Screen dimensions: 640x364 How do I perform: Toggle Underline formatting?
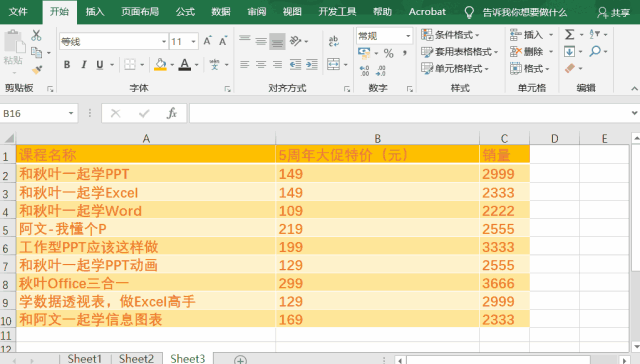tap(100, 64)
